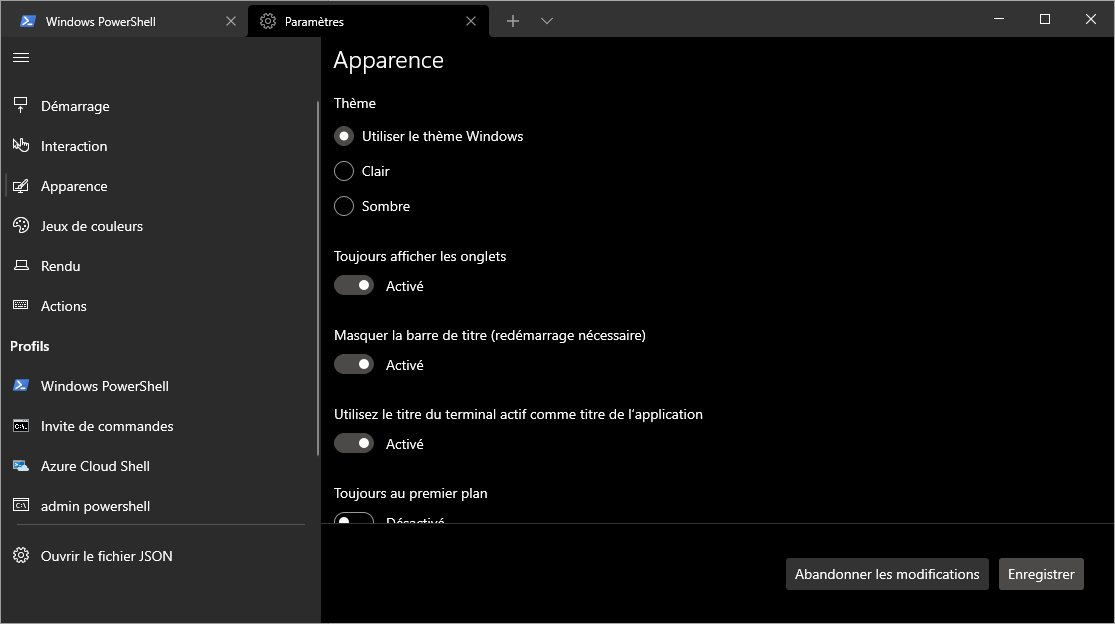Viewport: 1115px width, 624px height.
Task: Click the Jeux de couleurs palette icon
Action: tap(20, 226)
